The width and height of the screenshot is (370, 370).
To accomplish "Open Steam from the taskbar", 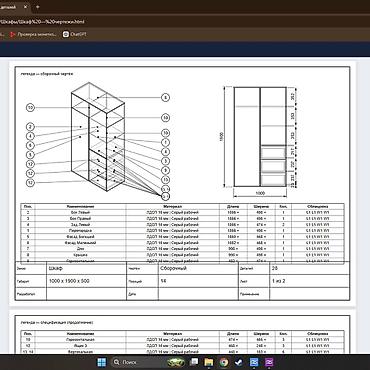I will coord(239,362).
